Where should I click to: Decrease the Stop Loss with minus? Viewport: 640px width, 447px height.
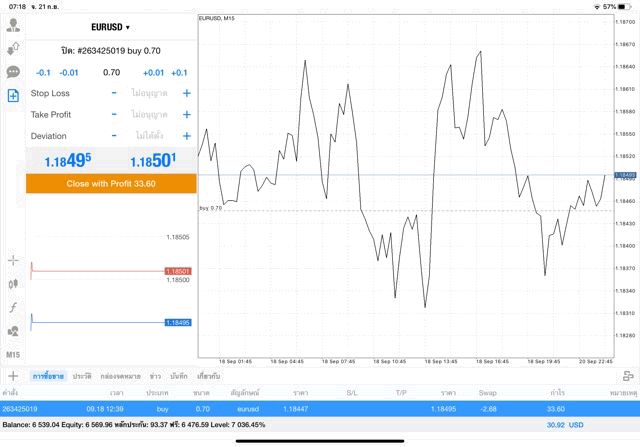coord(114,93)
